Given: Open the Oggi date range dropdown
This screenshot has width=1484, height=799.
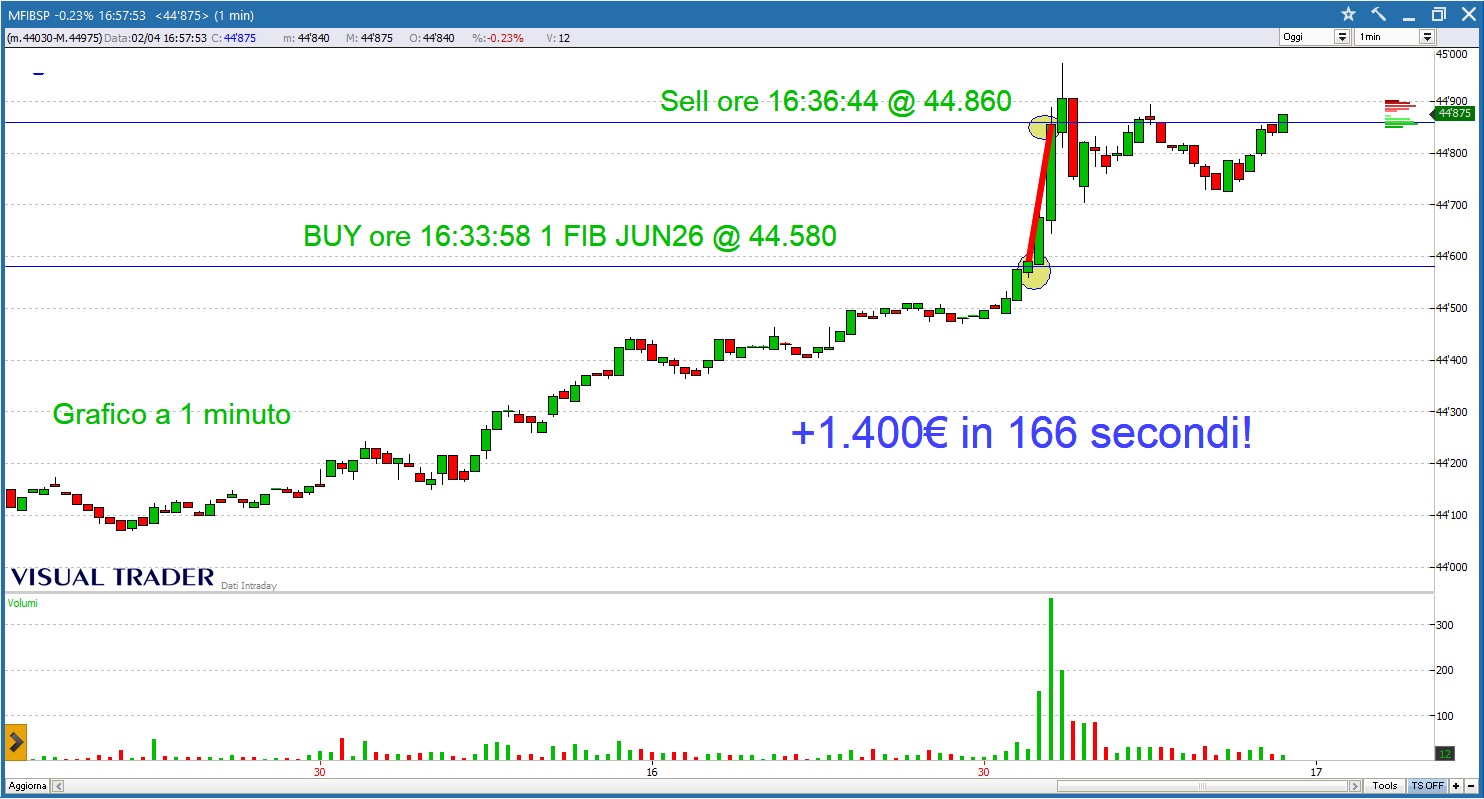Looking at the screenshot, I should click(x=1316, y=37).
